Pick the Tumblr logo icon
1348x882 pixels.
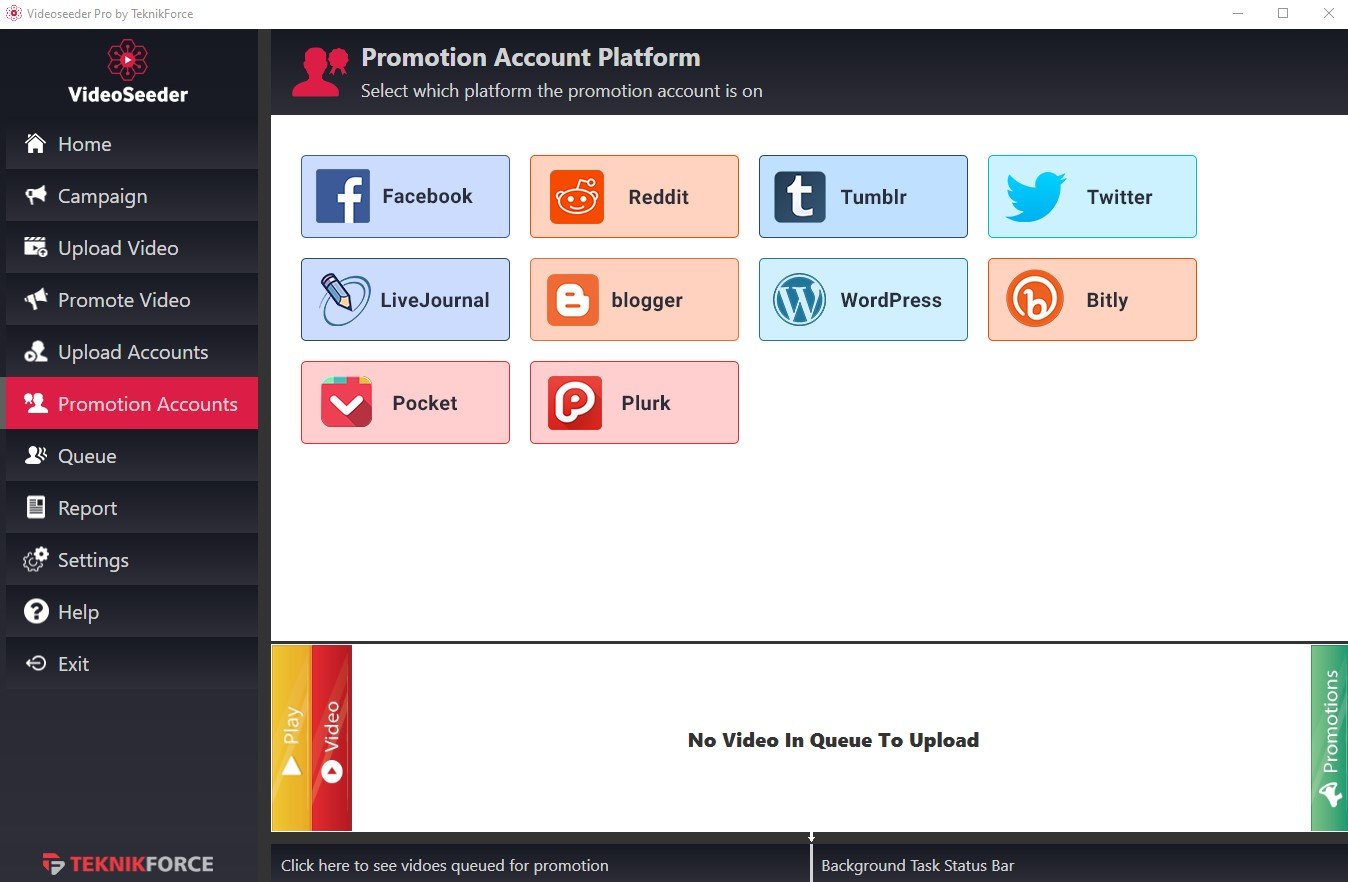tap(800, 197)
